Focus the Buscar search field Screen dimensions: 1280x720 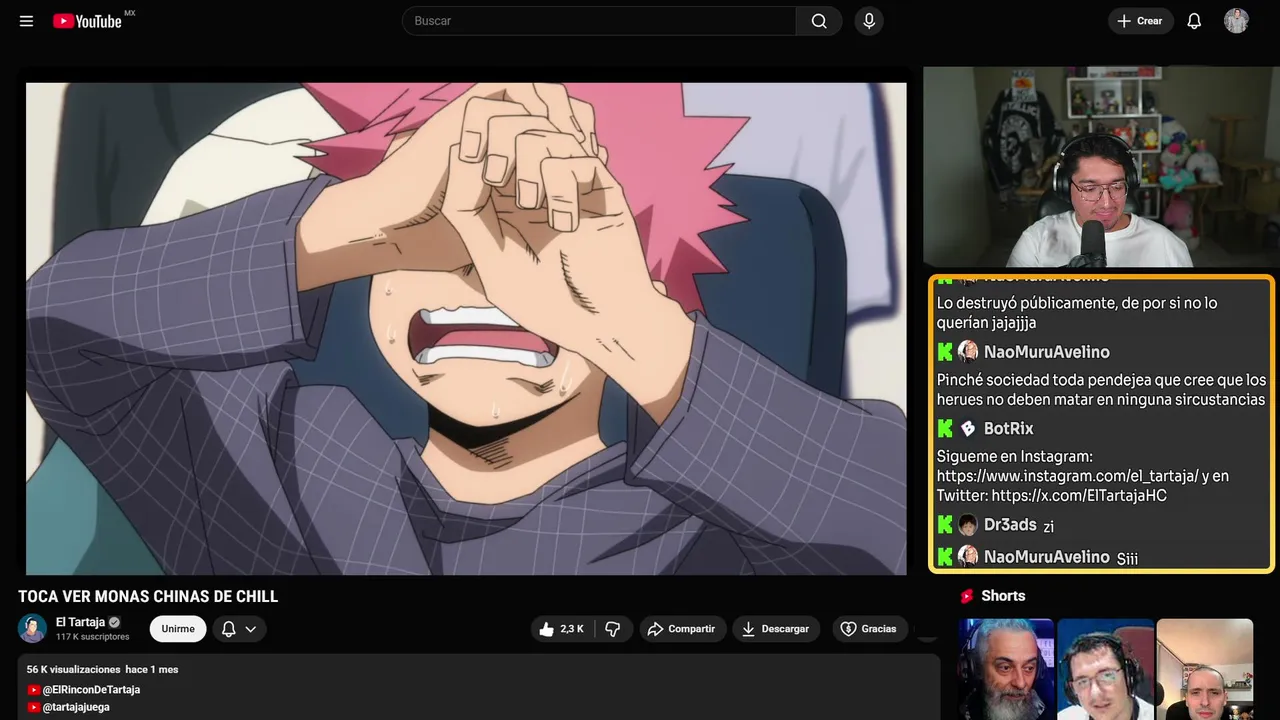pyautogui.click(x=599, y=21)
